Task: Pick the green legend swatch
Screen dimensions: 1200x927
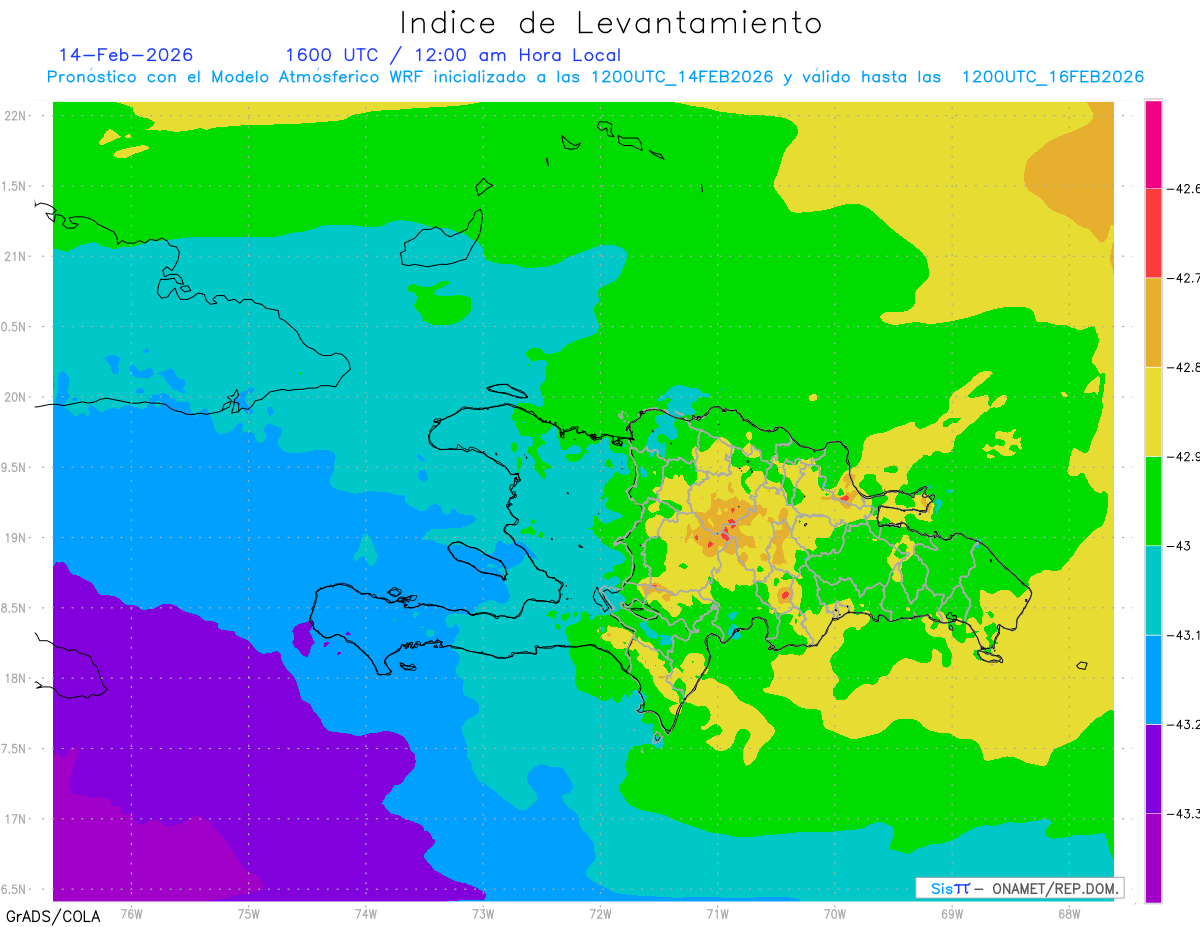Action: pyautogui.click(x=1153, y=501)
